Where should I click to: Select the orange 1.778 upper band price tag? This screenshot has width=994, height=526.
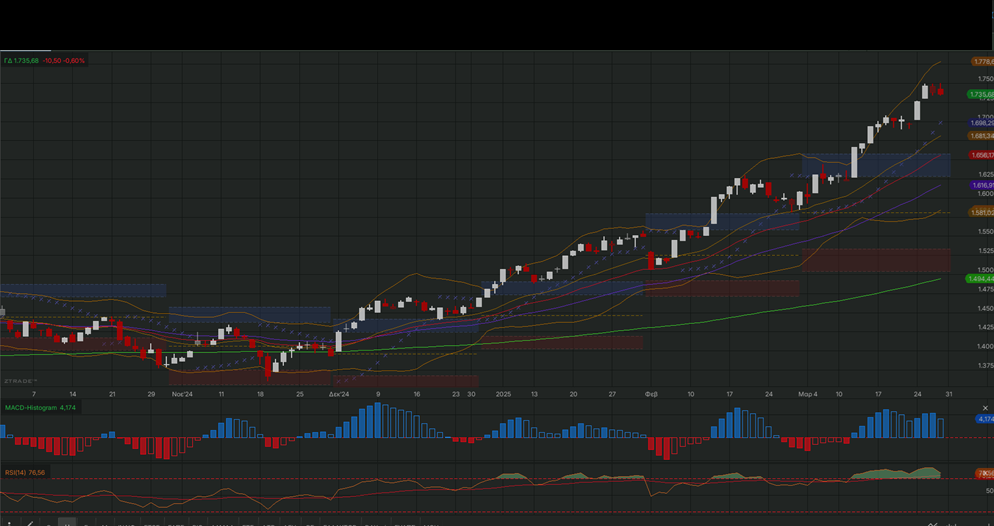(x=983, y=61)
